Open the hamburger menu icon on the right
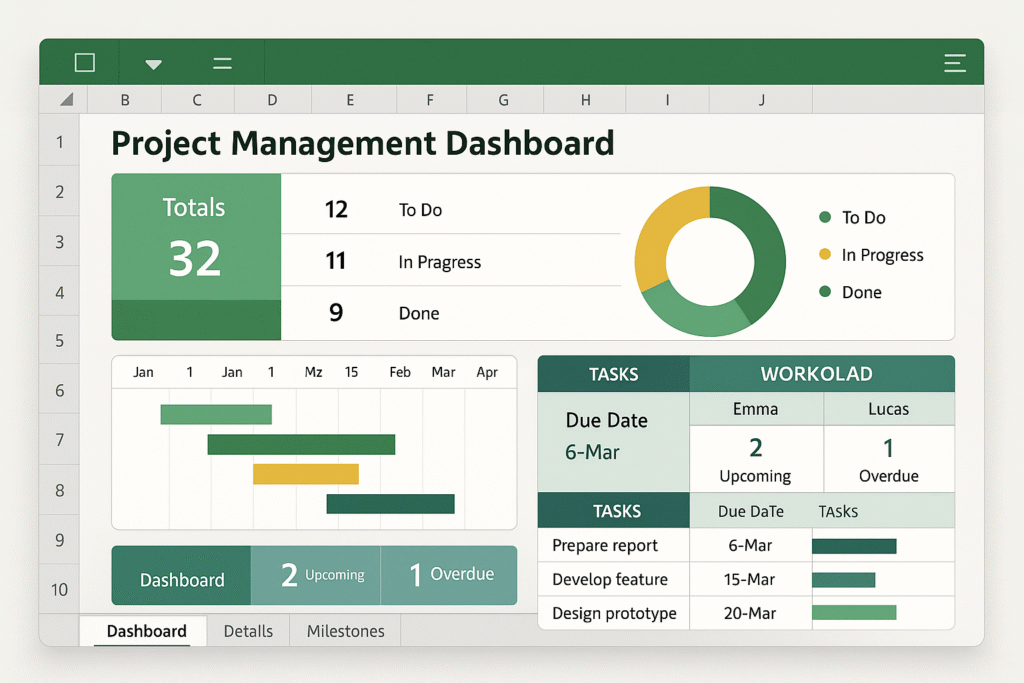1024x683 pixels. pyautogui.click(x=955, y=61)
